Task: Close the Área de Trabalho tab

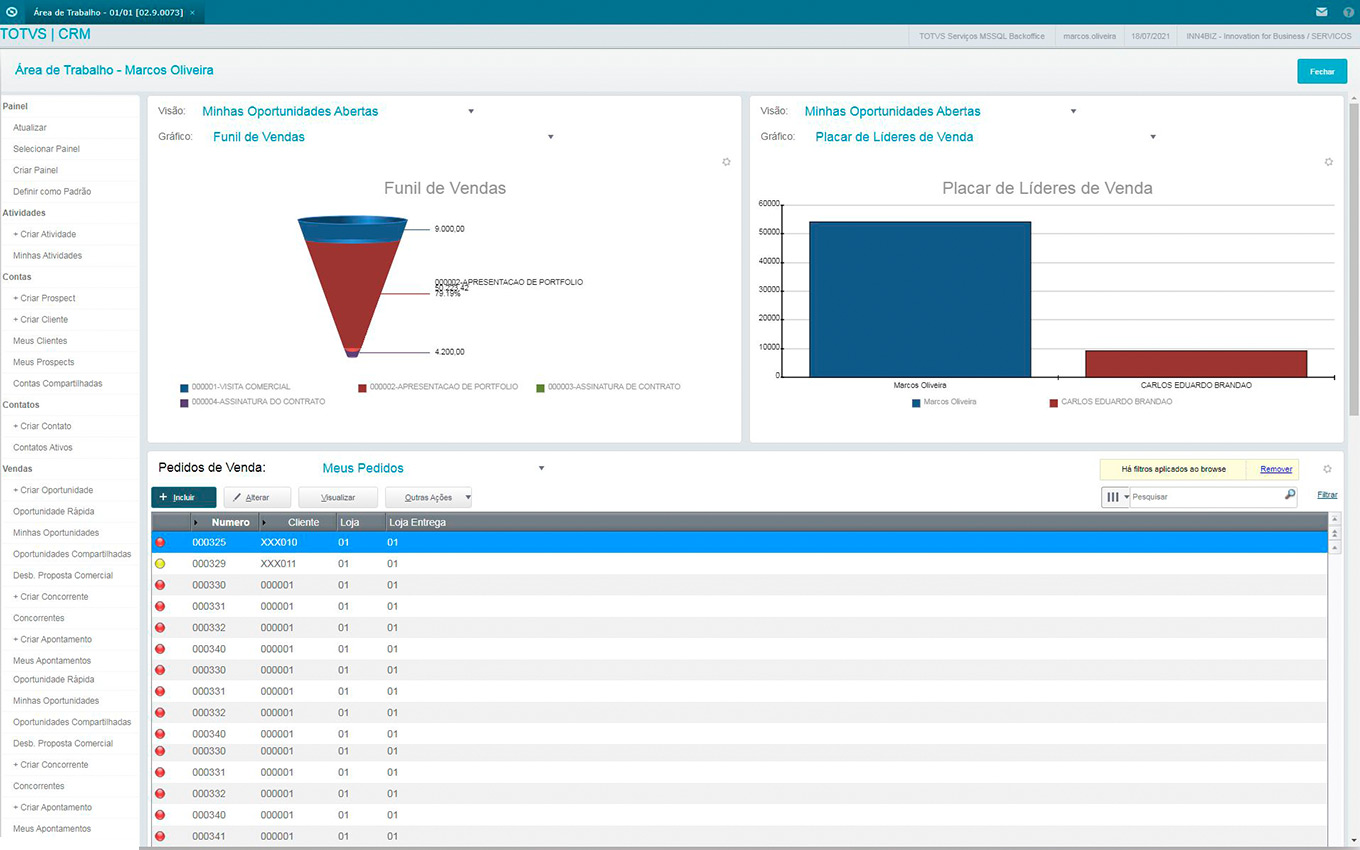Action: point(193,12)
